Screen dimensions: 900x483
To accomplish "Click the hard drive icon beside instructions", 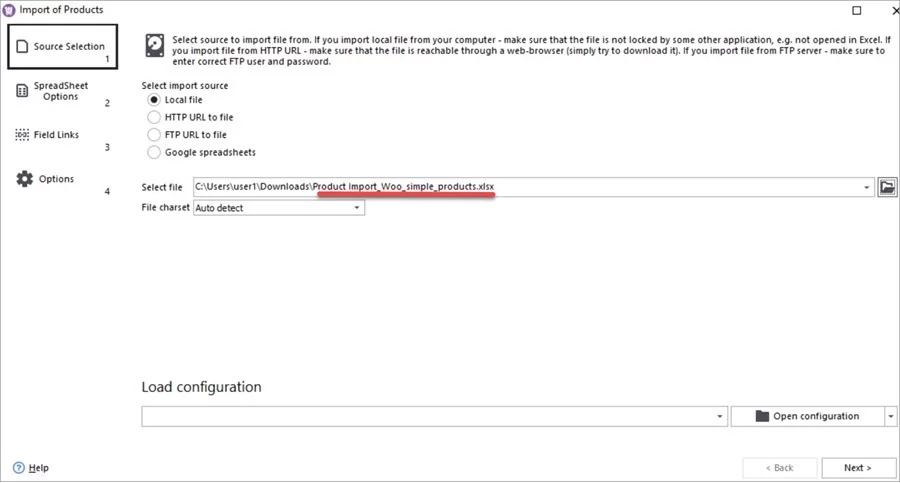I will pyautogui.click(x=155, y=47).
